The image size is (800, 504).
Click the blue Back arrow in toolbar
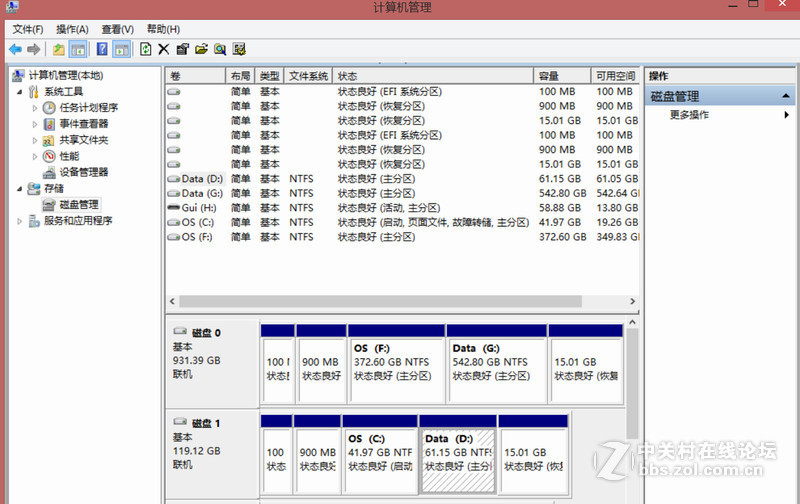[15, 49]
